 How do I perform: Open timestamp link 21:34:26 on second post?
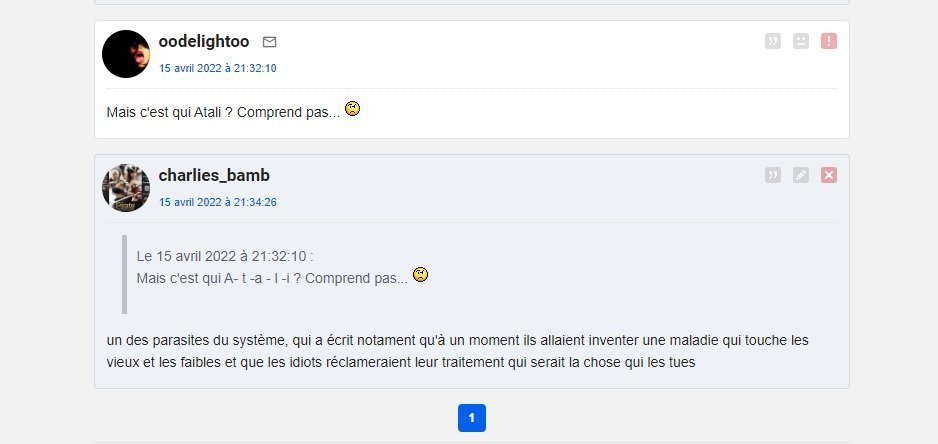coord(218,202)
